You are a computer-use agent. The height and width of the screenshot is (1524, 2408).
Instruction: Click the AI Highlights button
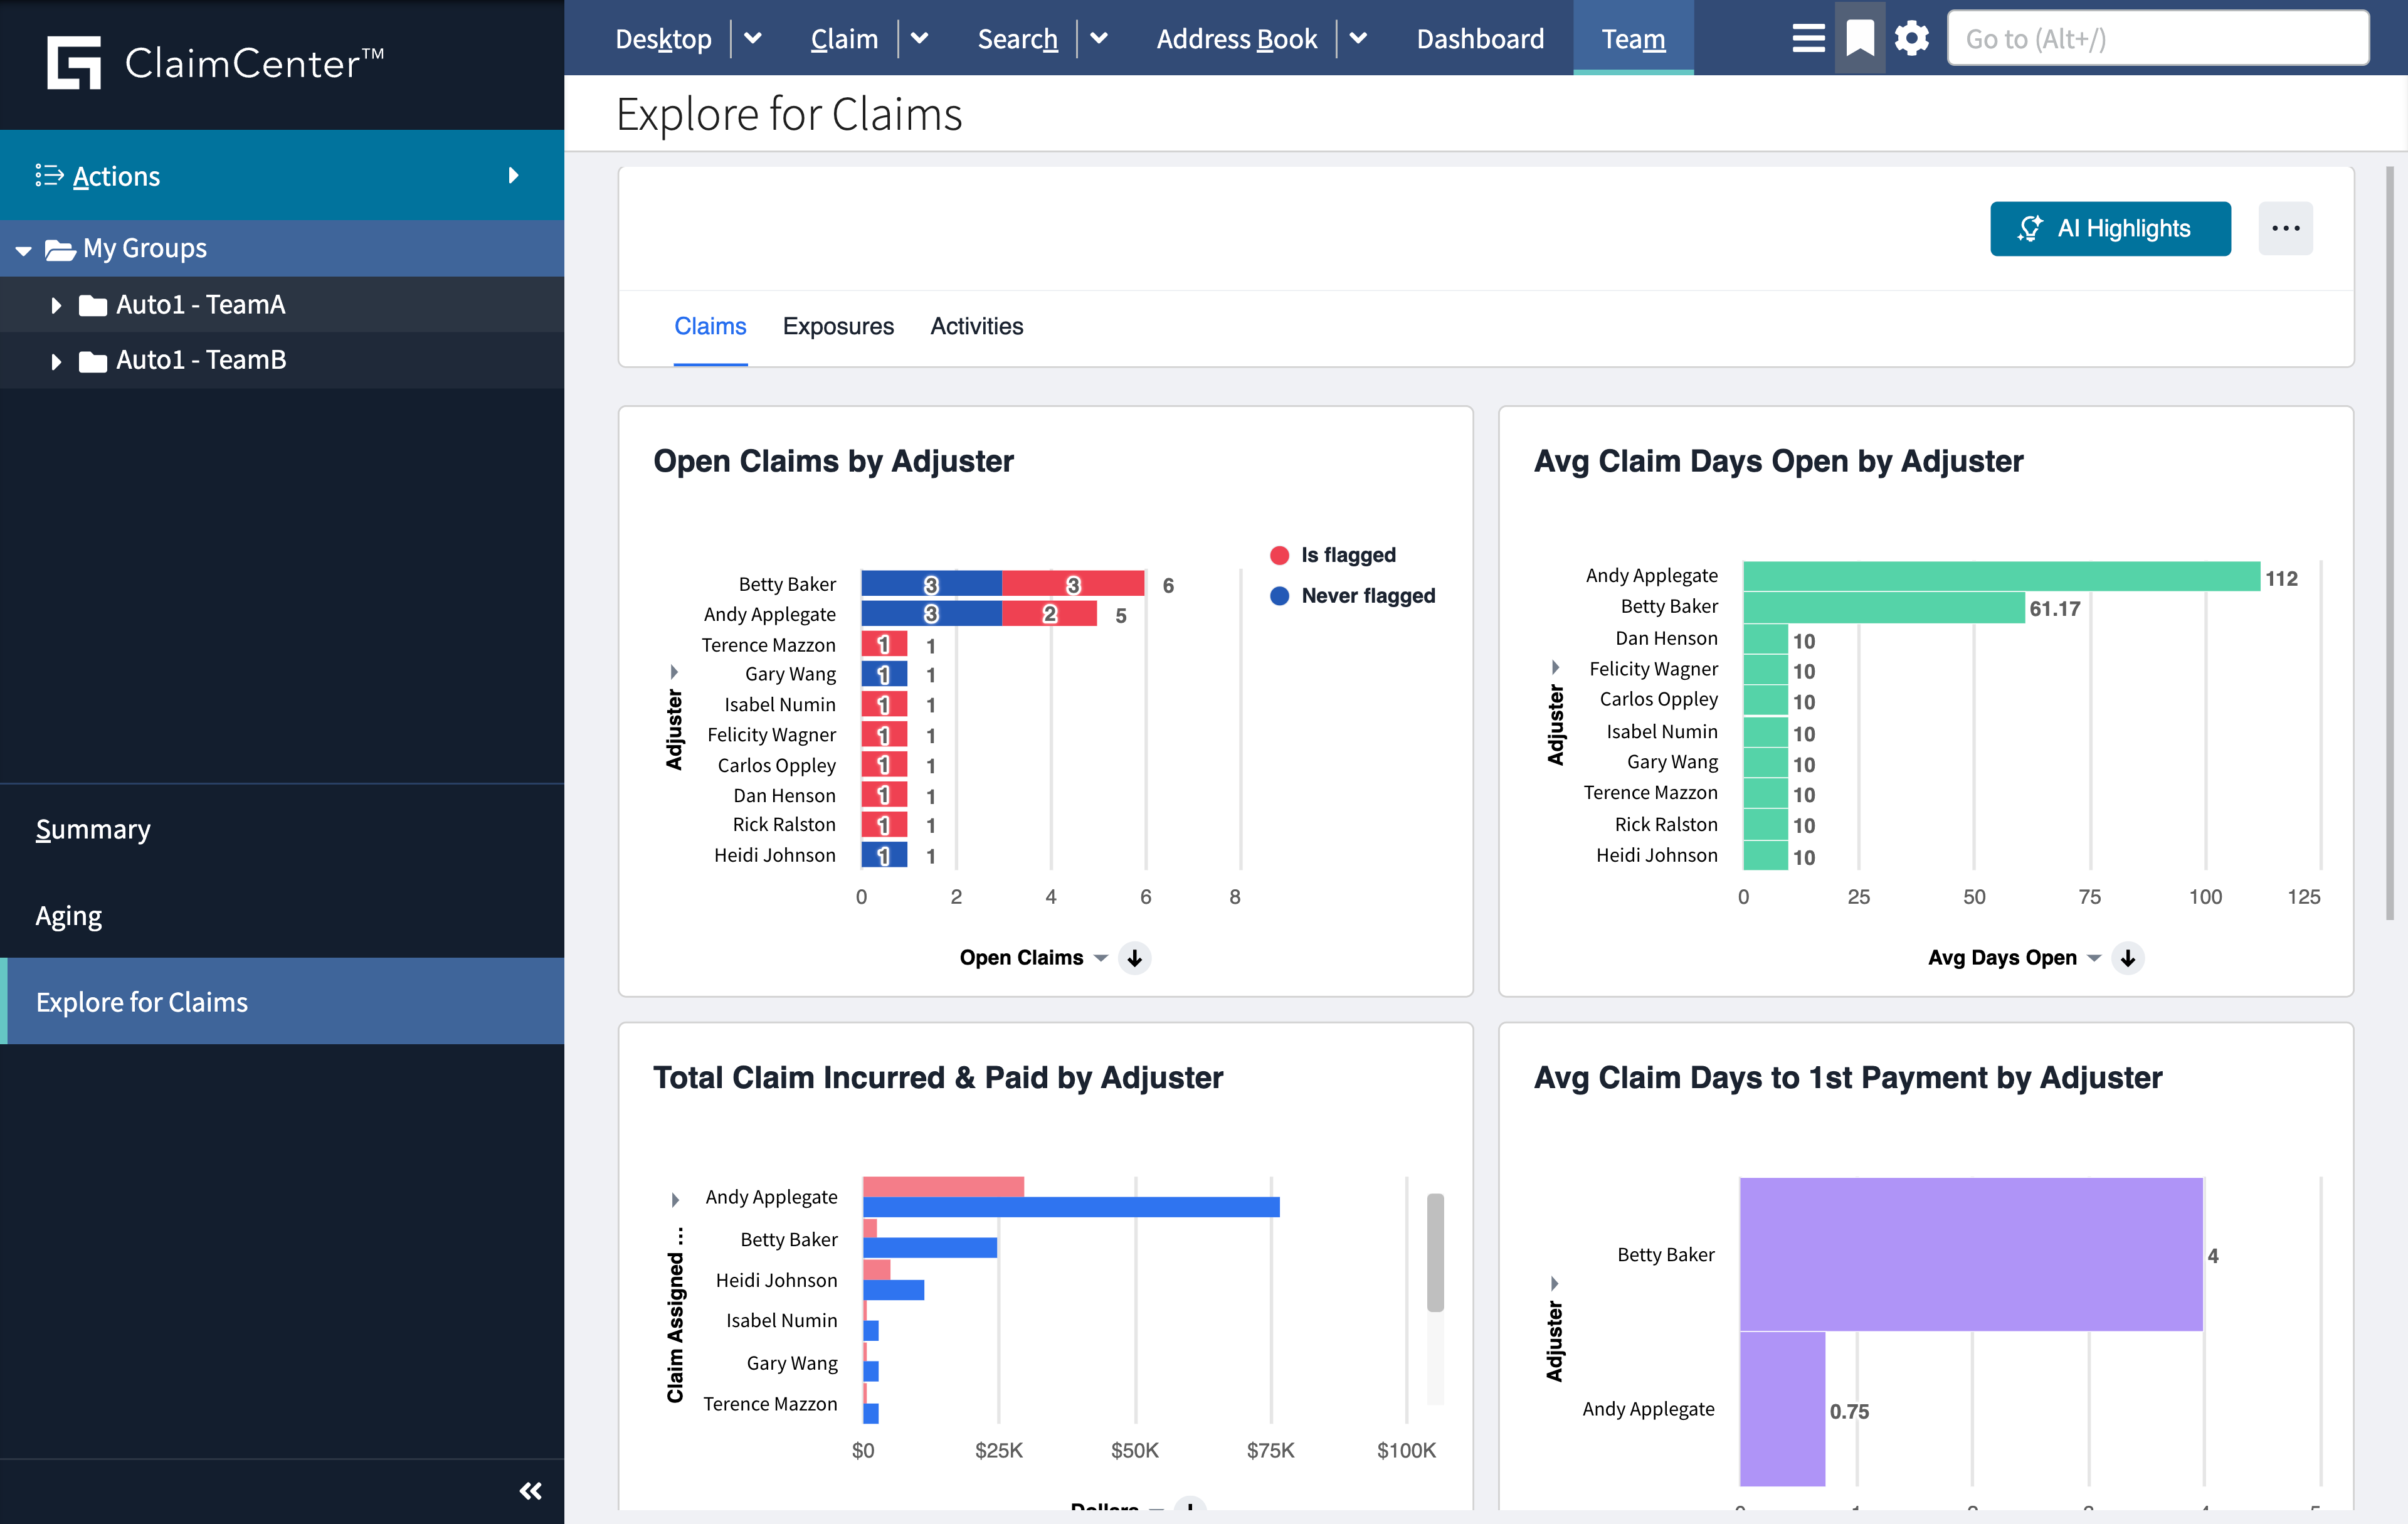(x=2110, y=228)
